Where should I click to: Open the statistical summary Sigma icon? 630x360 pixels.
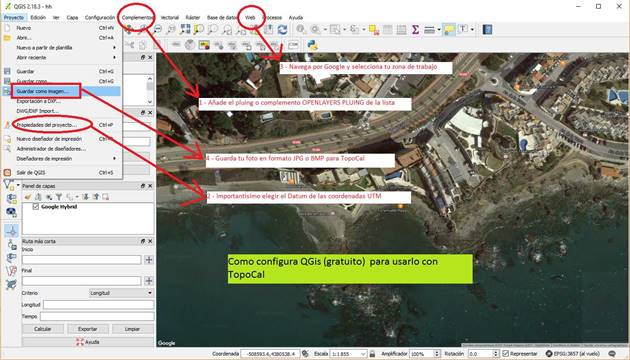coord(415,29)
